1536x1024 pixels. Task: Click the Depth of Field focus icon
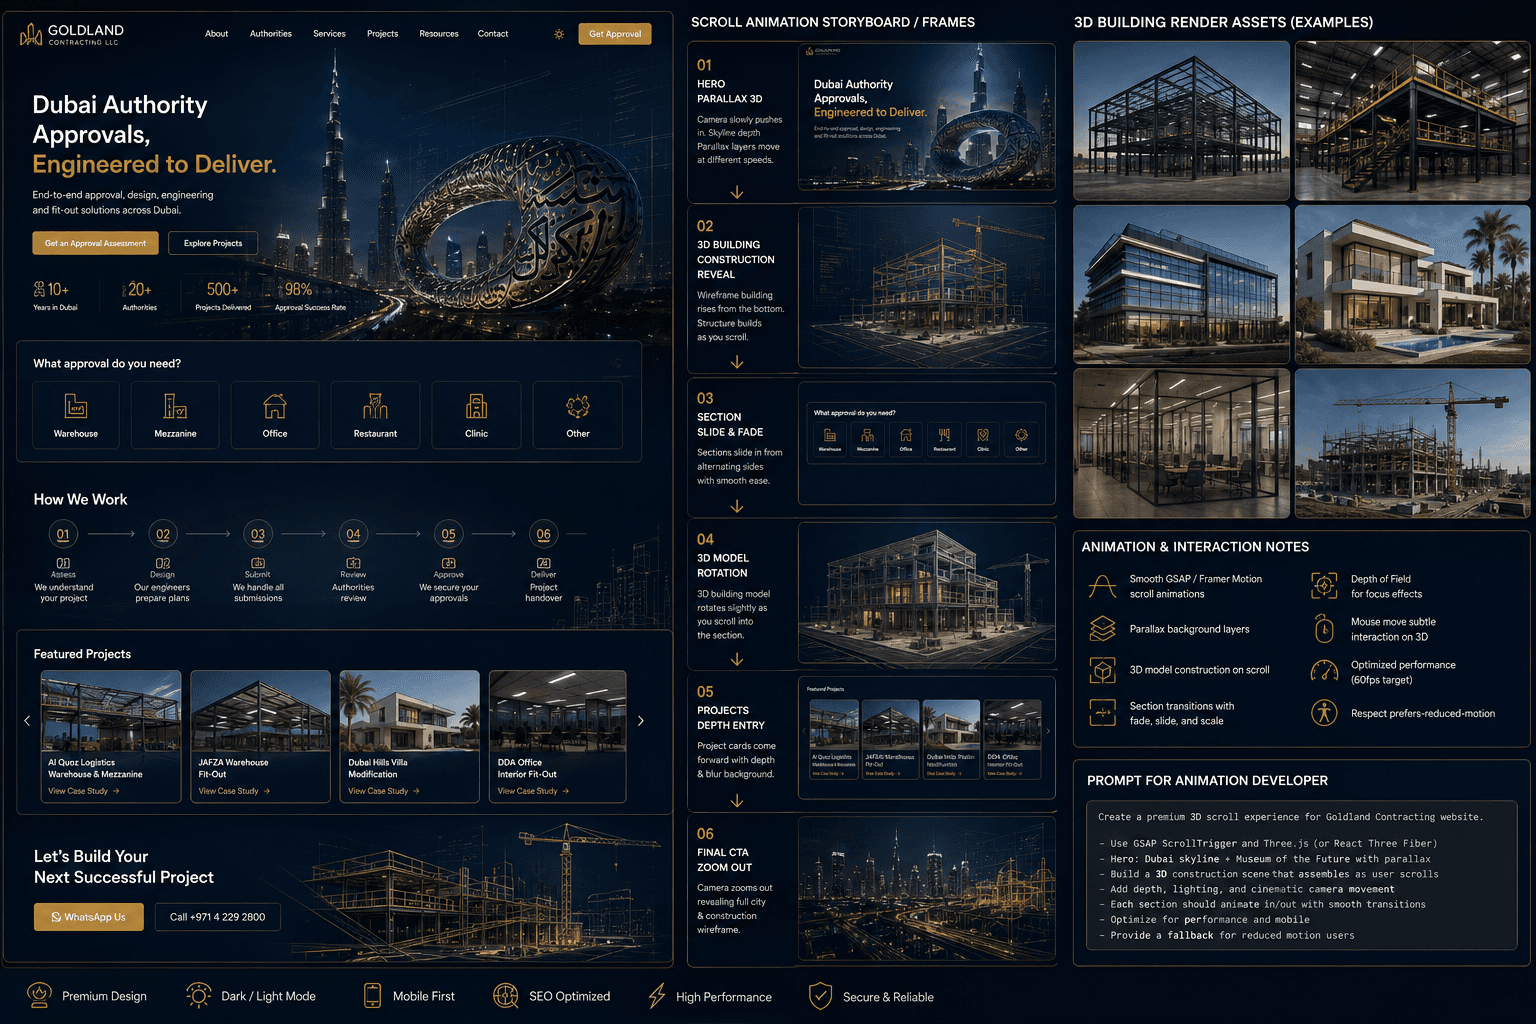pyautogui.click(x=1324, y=586)
